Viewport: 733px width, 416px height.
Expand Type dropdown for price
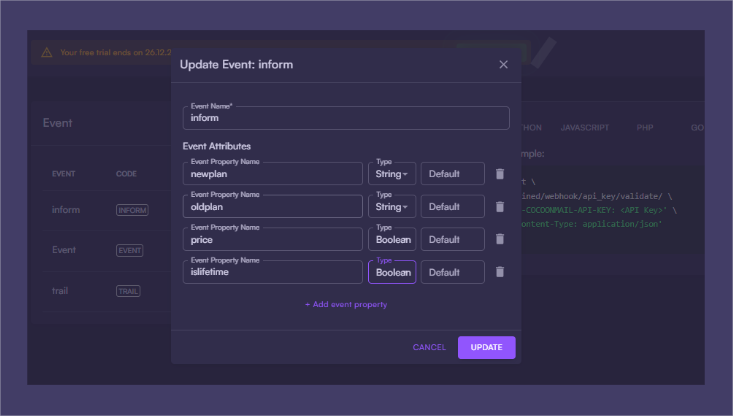click(x=392, y=240)
